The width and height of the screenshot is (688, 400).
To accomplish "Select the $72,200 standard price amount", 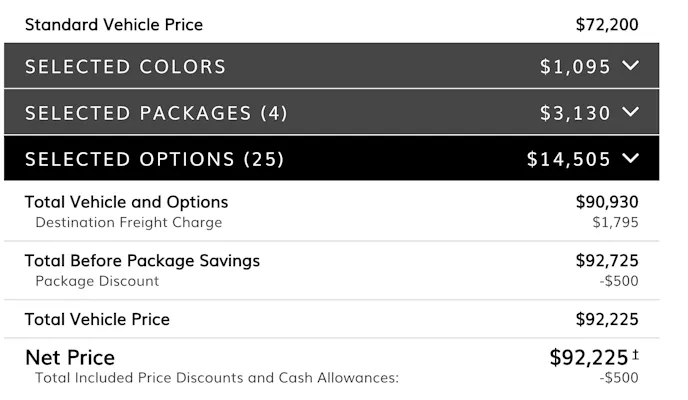I will (x=606, y=24).
